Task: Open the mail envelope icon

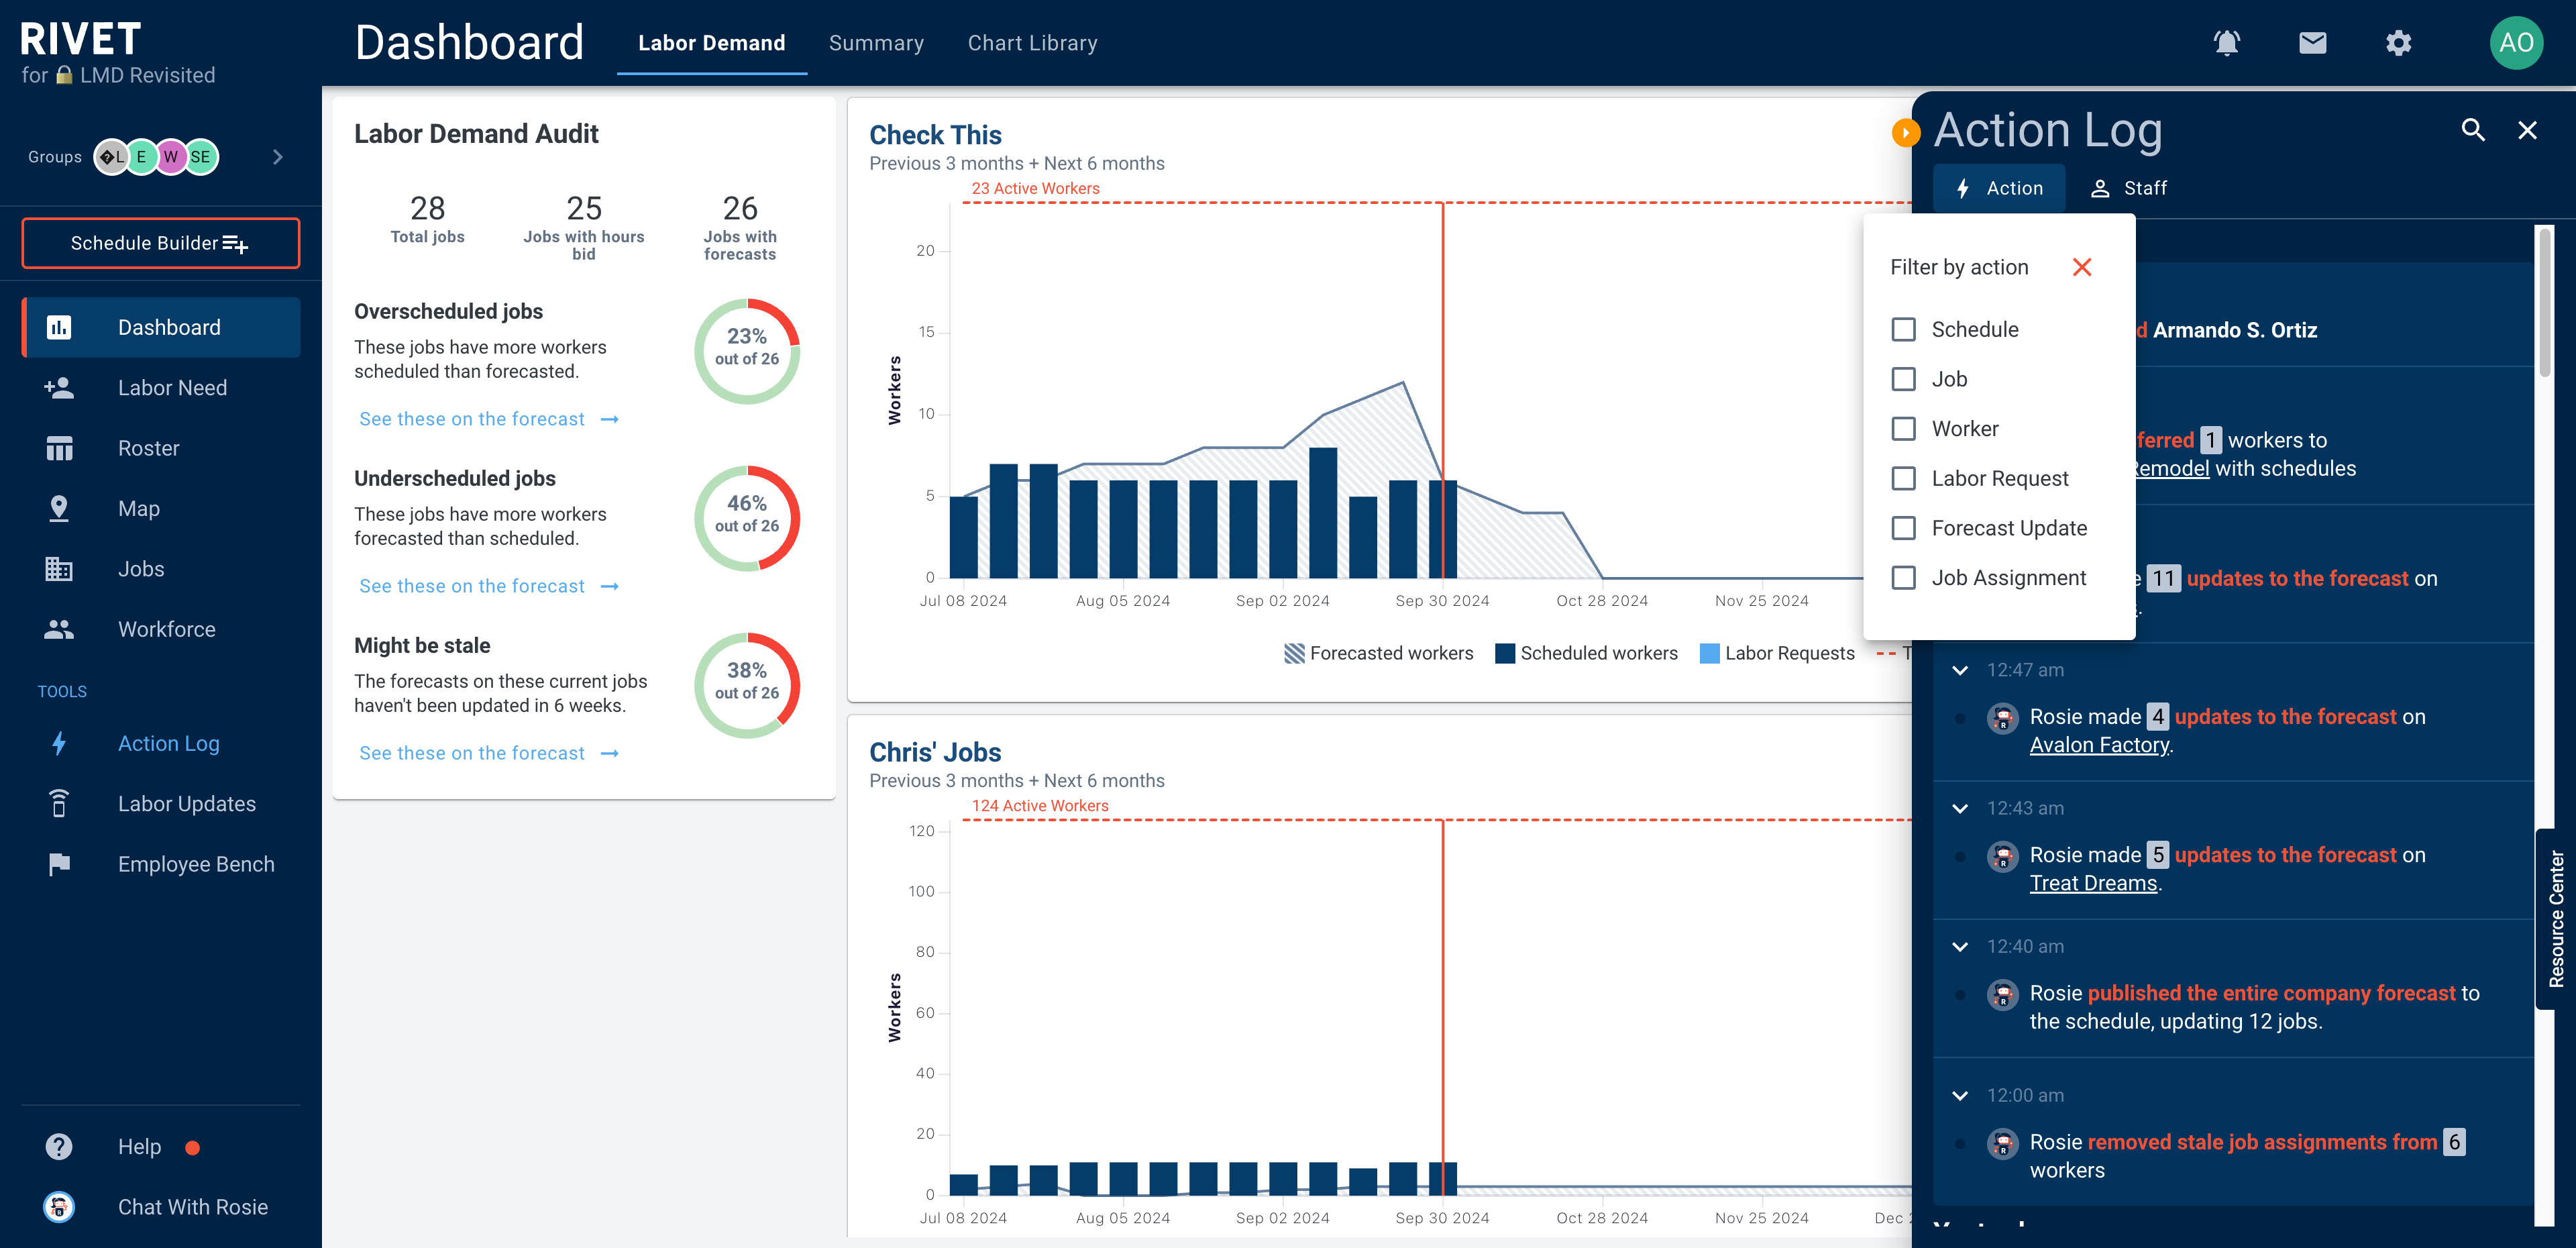Action: coord(2313,43)
